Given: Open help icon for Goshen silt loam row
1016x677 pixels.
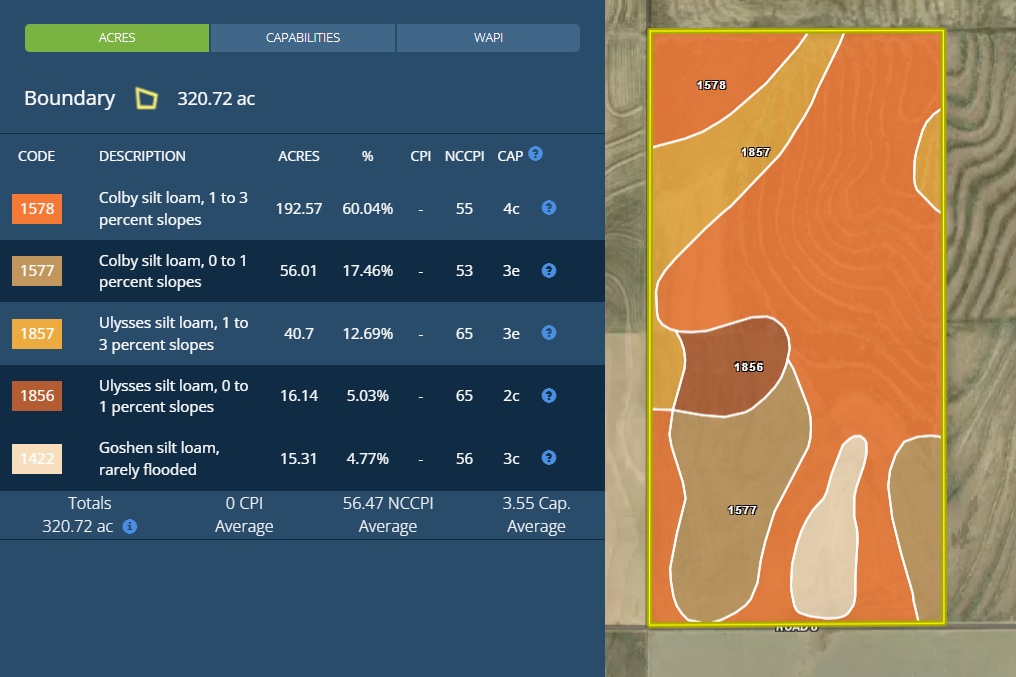Looking at the screenshot, I should pos(548,458).
